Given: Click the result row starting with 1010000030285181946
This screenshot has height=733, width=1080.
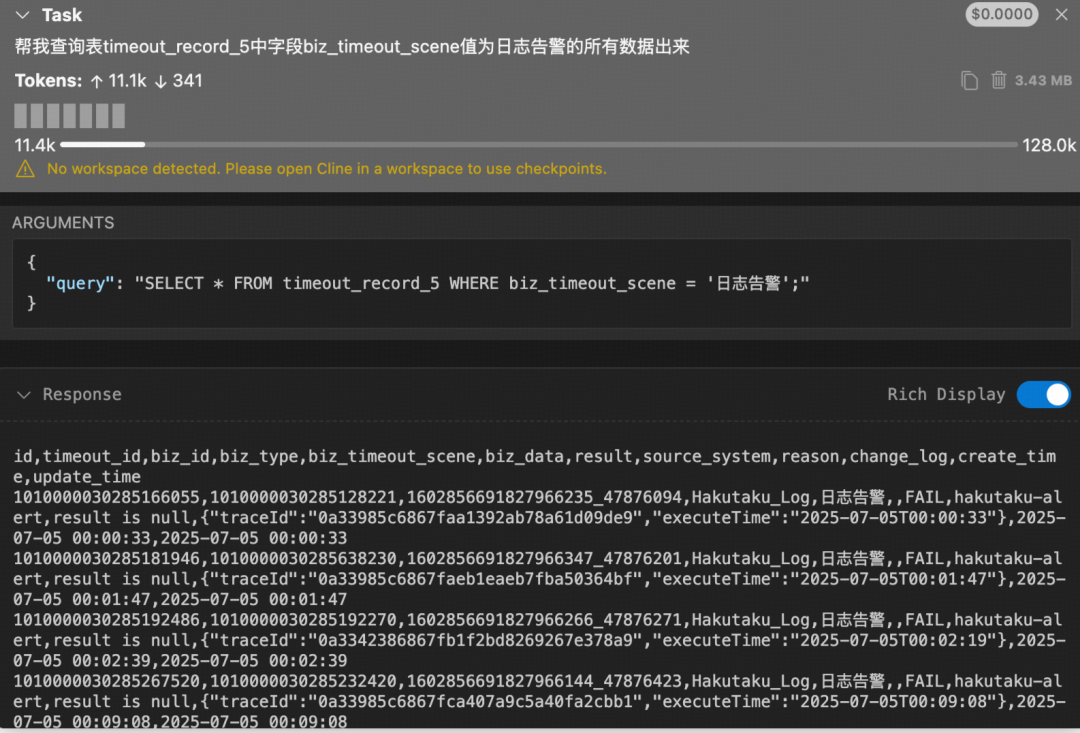Looking at the screenshot, I should (539, 579).
